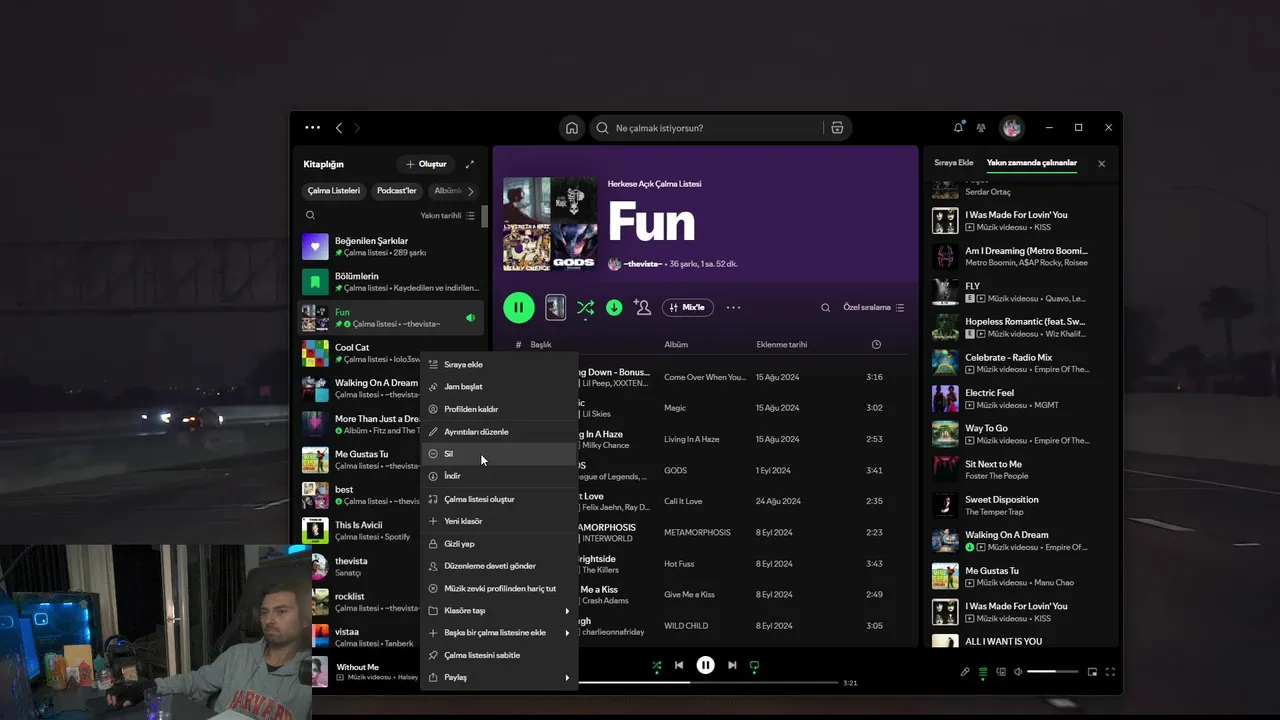Viewport: 1280px width, 720px height.
Task: Skip to next track
Action: click(x=732, y=665)
